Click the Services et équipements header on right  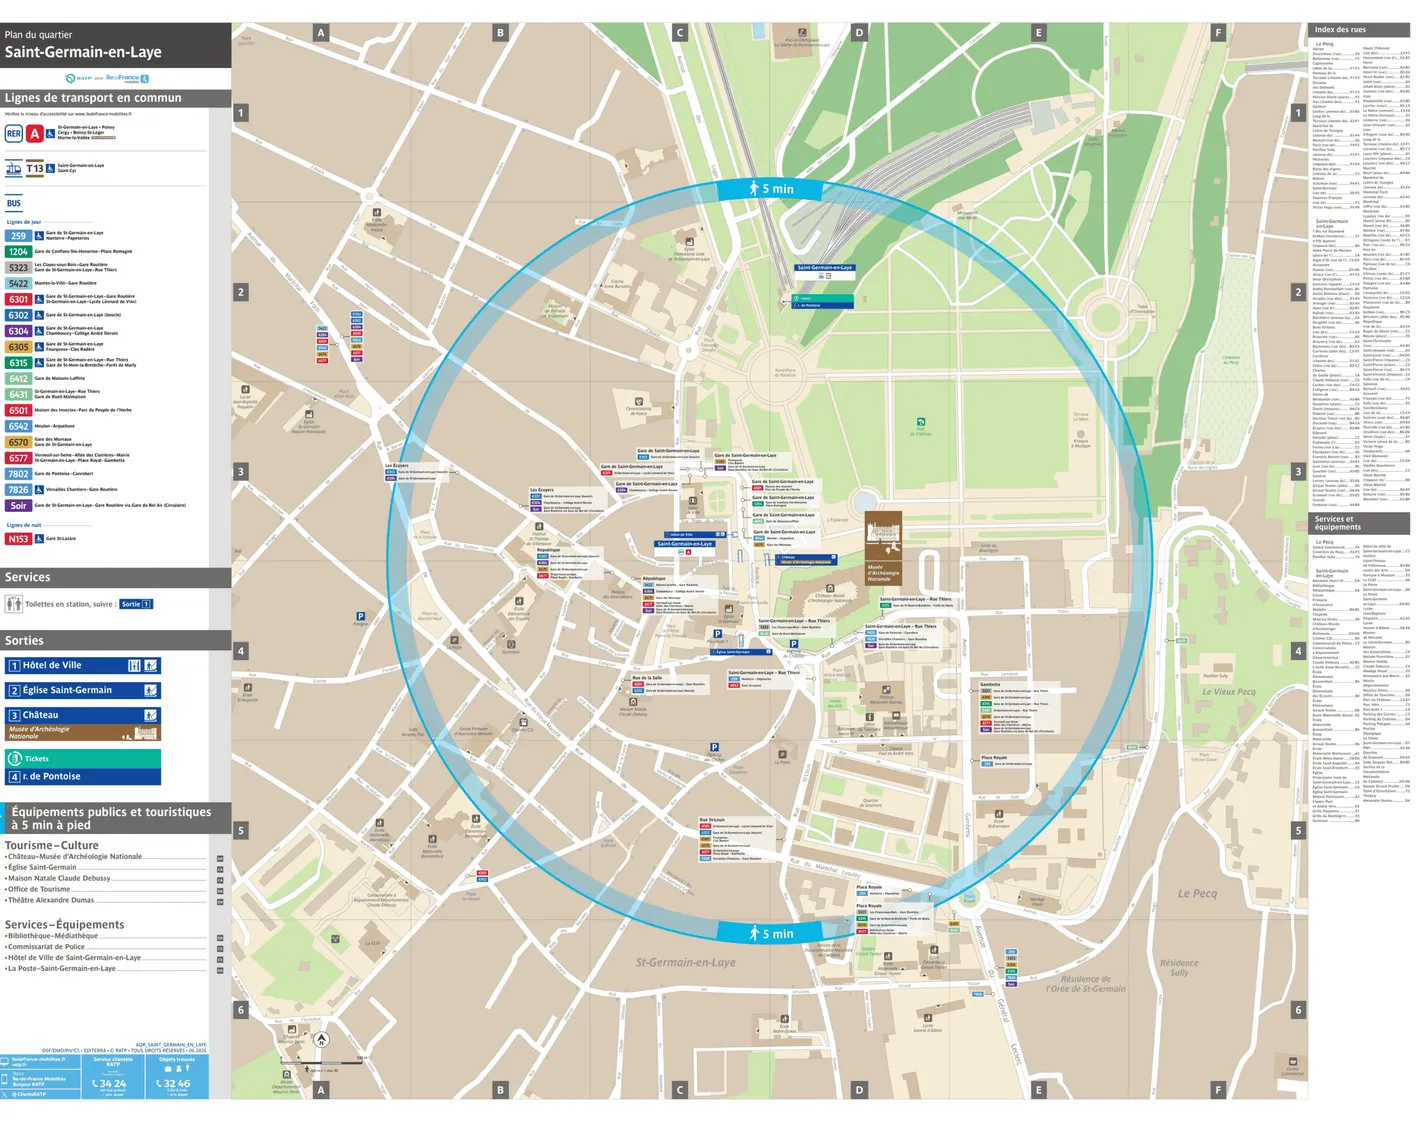(1359, 523)
